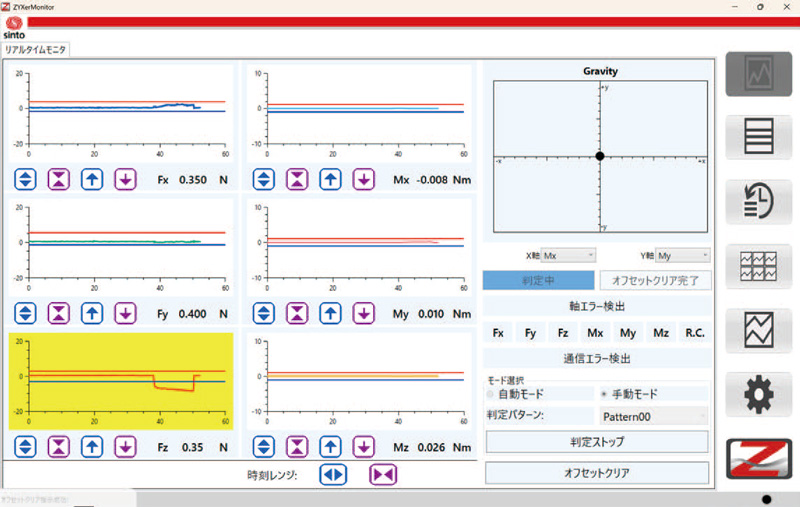Click the Fz axis error indicator
Viewport: 800px width, 507px height.
click(x=564, y=332)
